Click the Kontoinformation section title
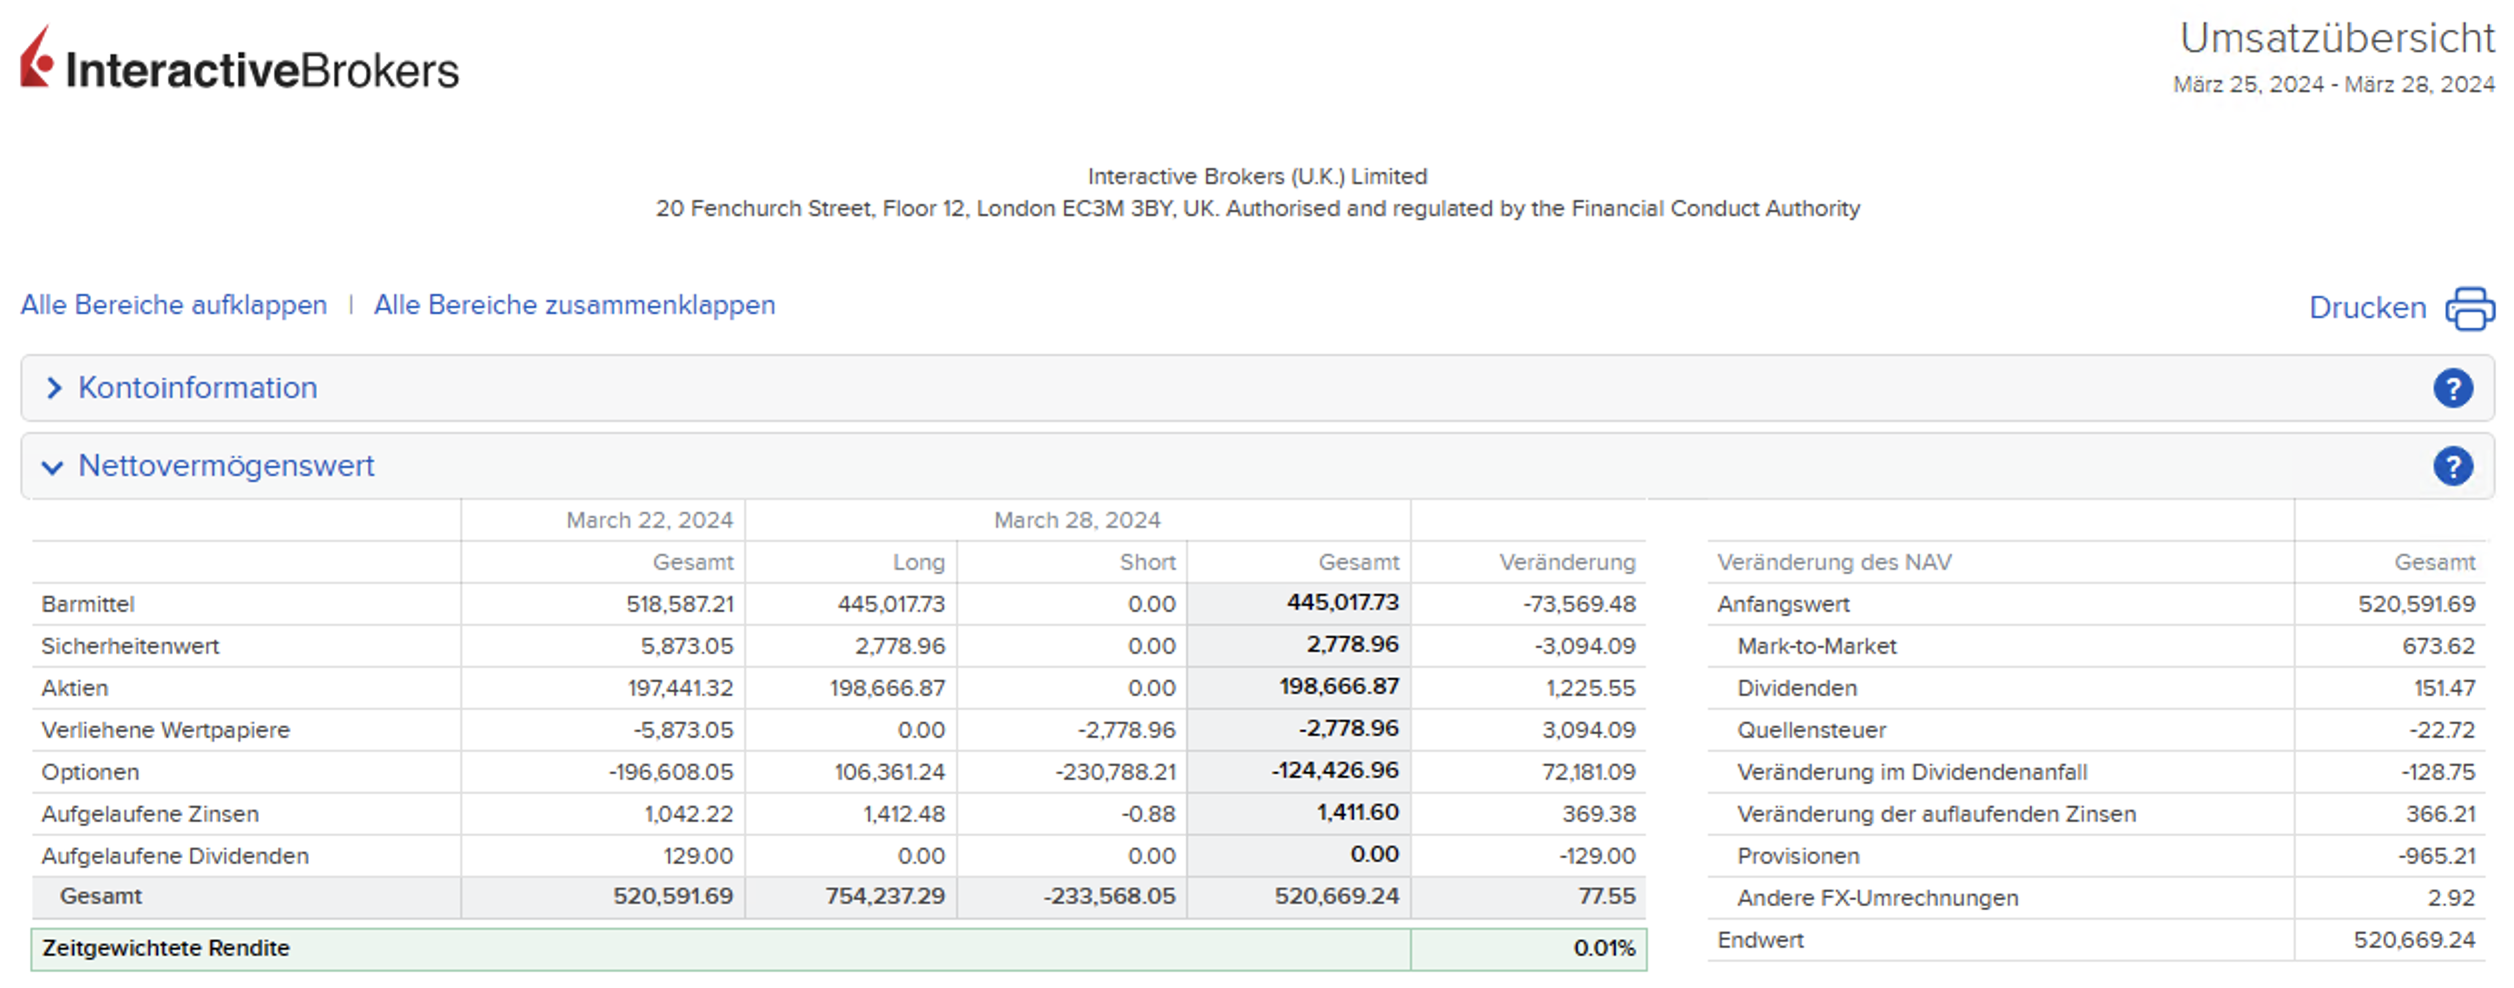2514x988 pixels. coord(197,388)
